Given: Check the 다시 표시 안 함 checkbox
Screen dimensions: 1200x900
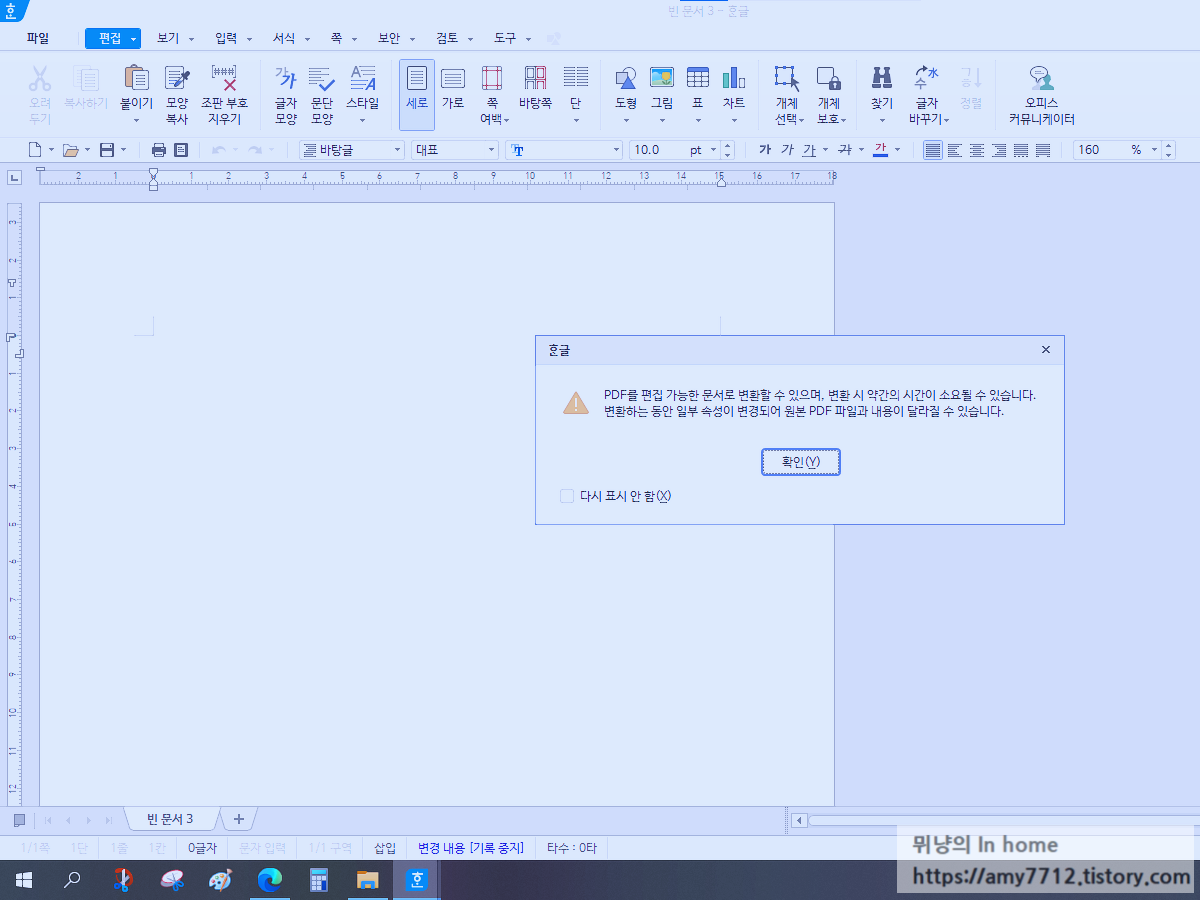Looking at the screenshot, I should point(567,496).
